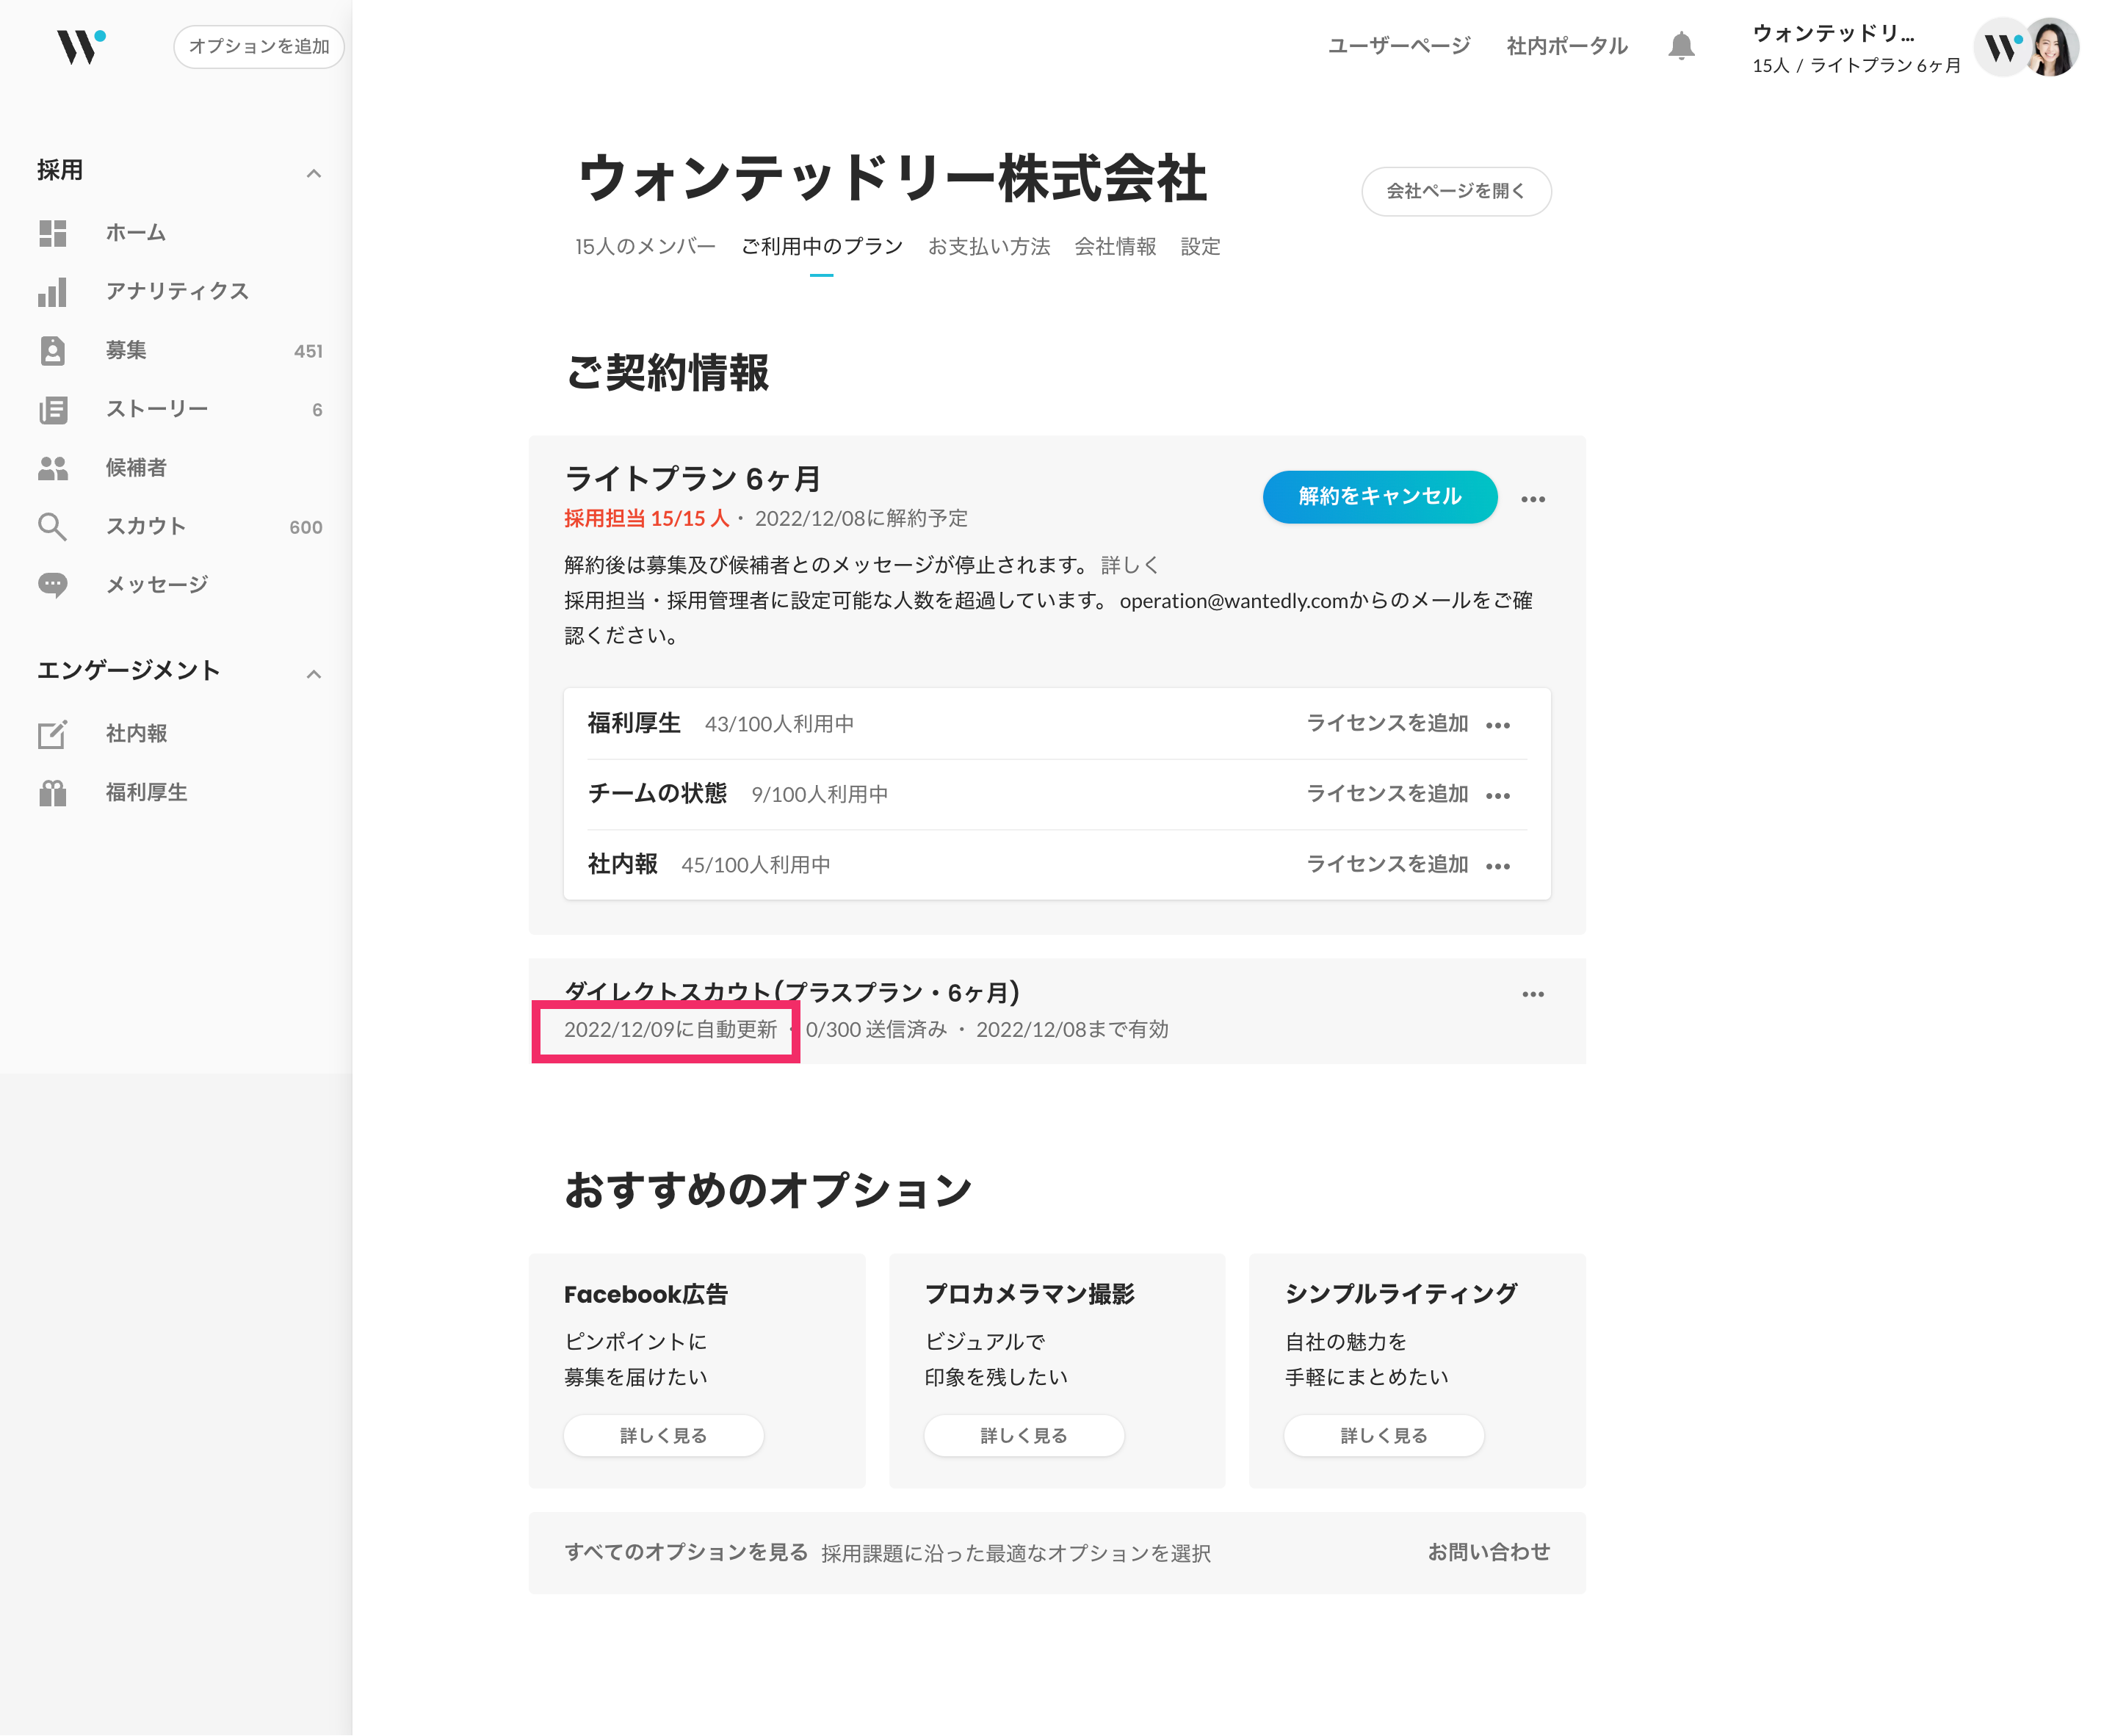Switch to 15人のメンバー tab

pyautogui.click(x=645, y=246)
